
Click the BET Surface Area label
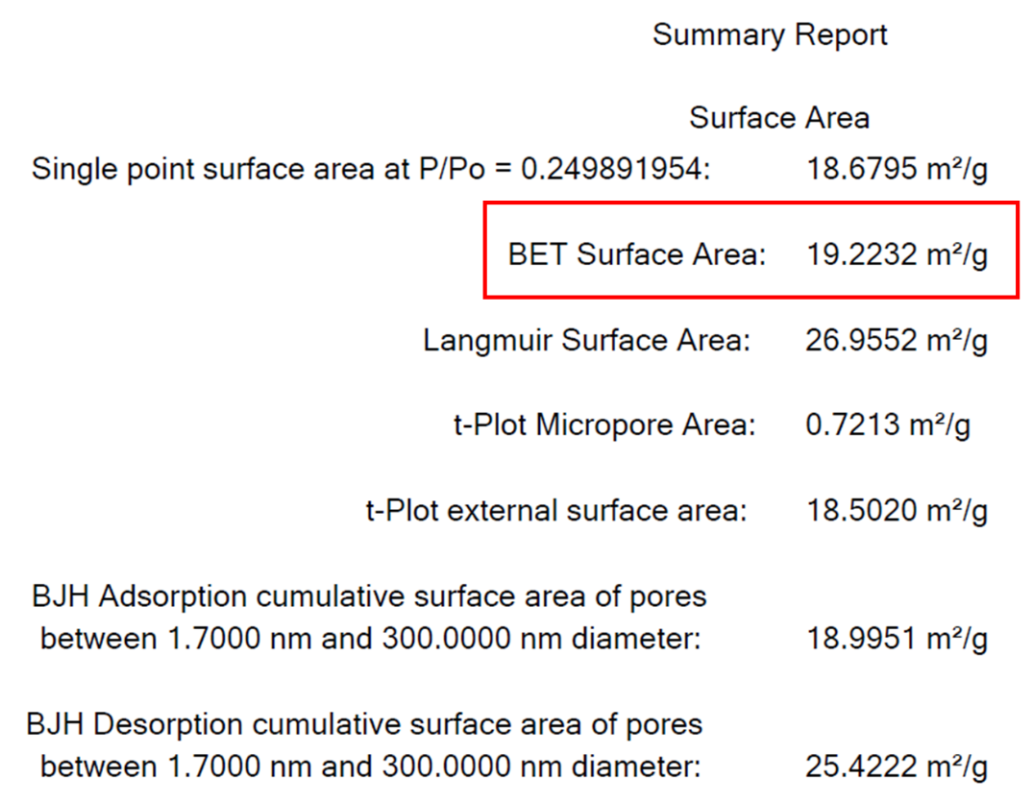point(636,255)
